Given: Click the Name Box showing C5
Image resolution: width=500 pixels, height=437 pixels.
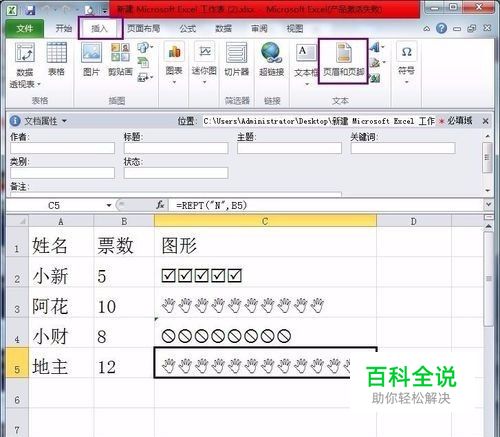Looking at the screenshot, I should (55, 205).
